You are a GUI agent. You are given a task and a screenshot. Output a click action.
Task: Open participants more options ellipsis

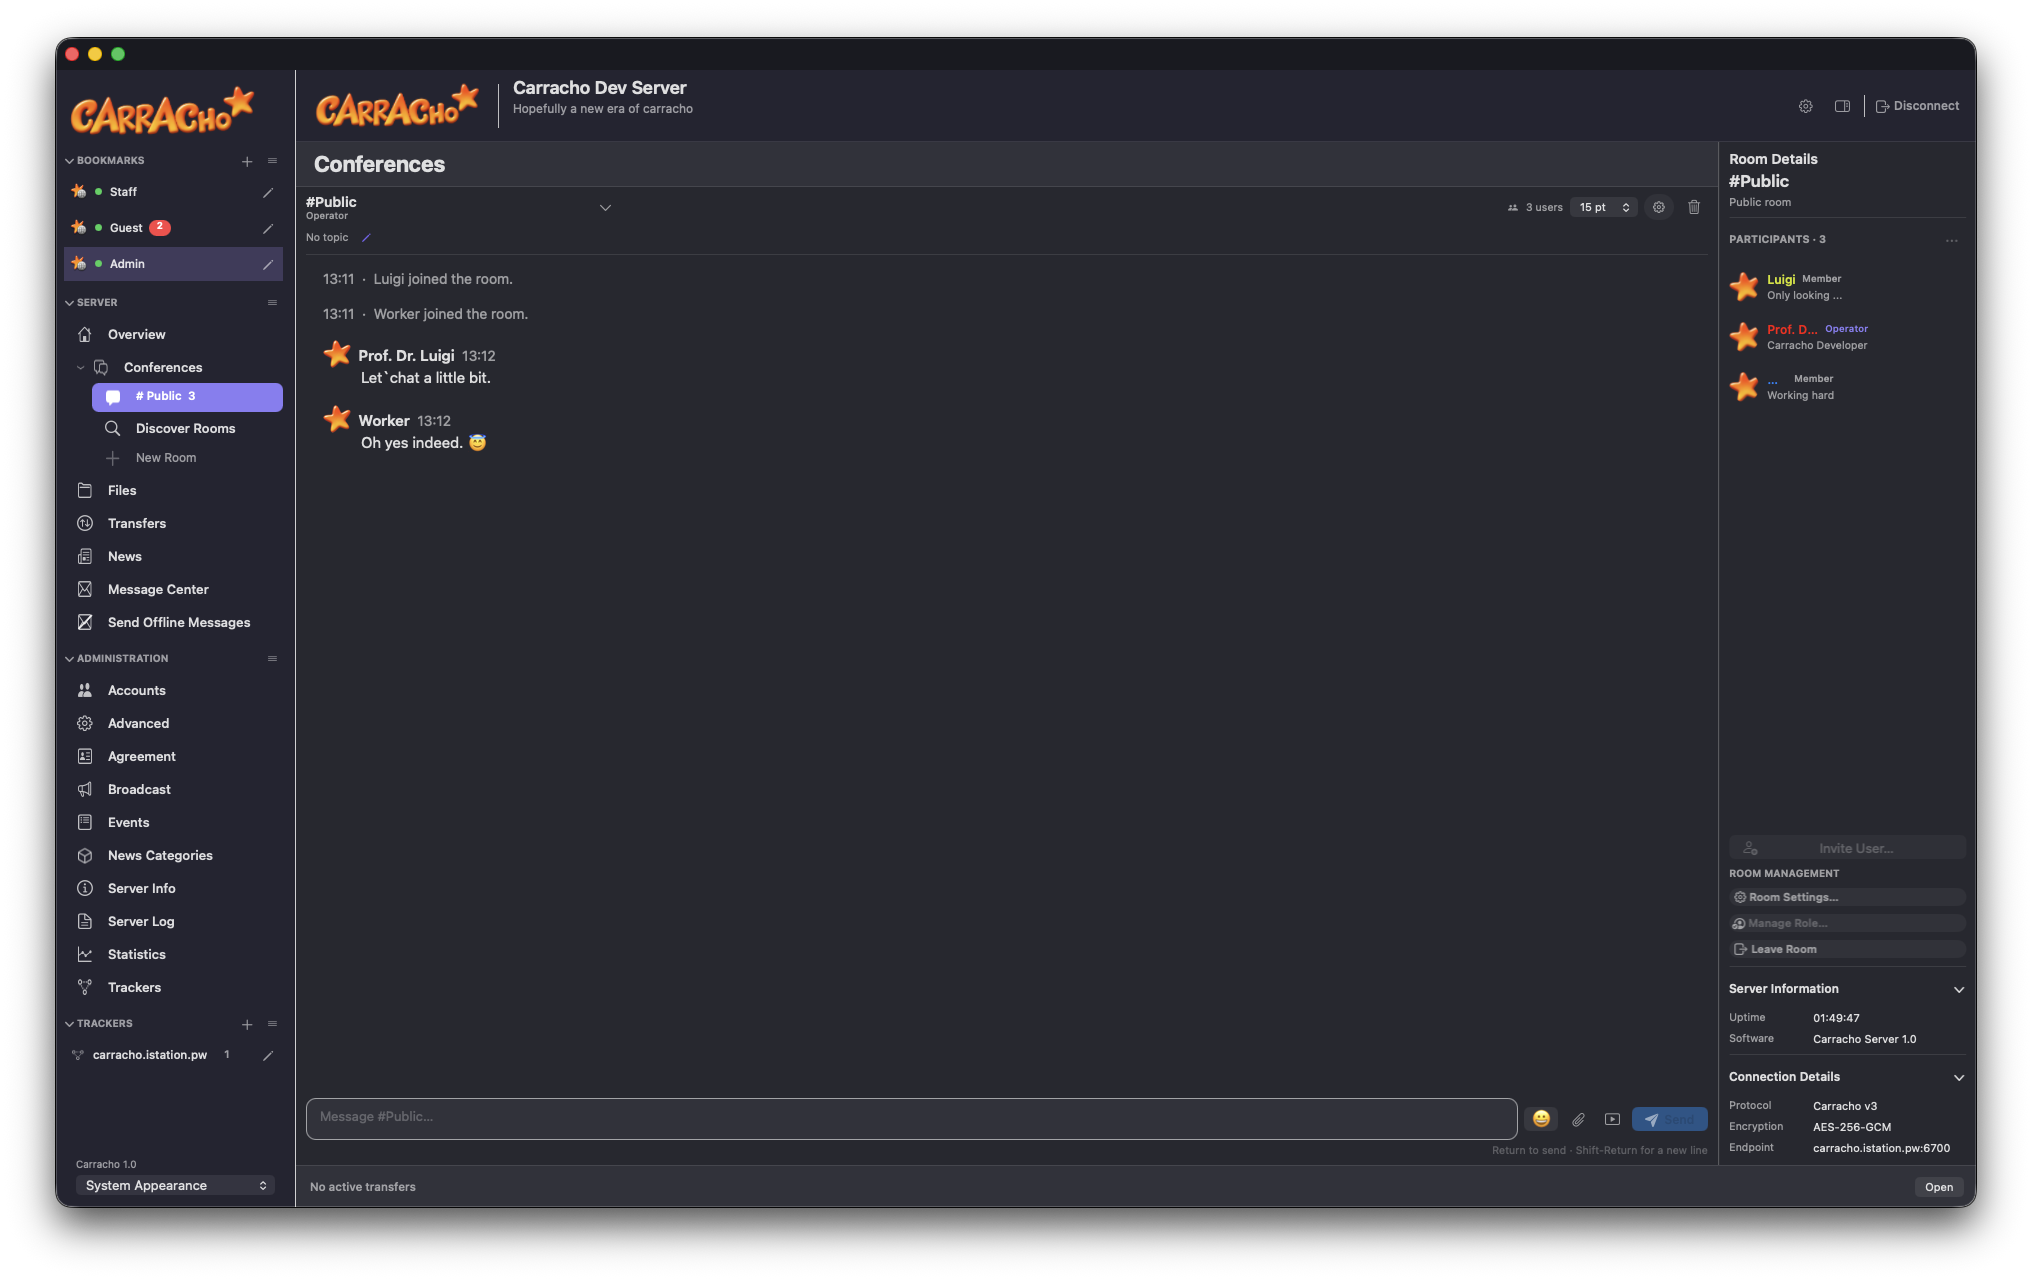point(1951,240)
